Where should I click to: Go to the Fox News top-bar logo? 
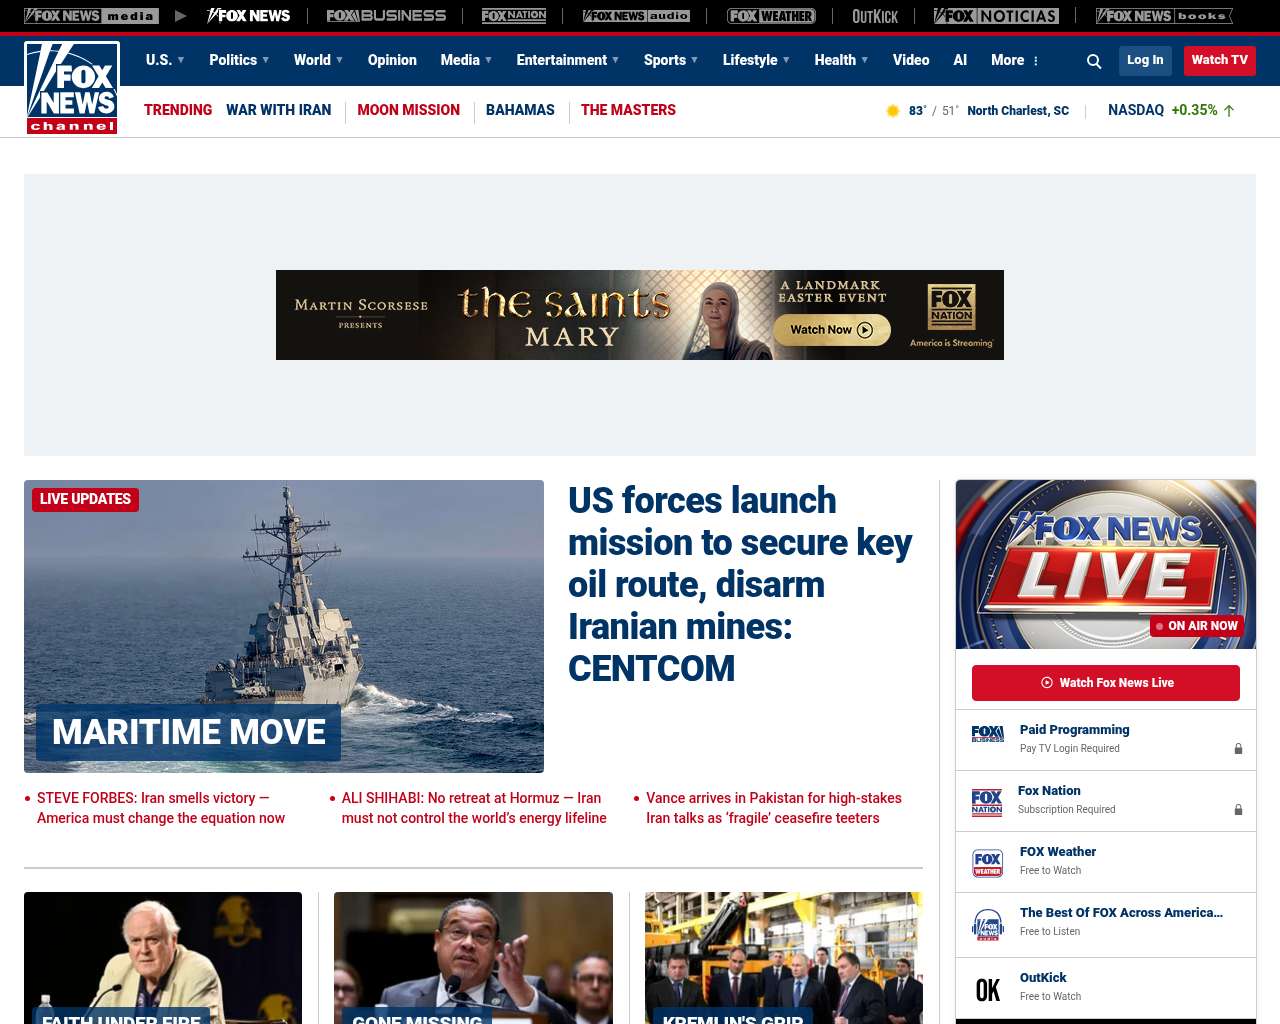(248, 16)
